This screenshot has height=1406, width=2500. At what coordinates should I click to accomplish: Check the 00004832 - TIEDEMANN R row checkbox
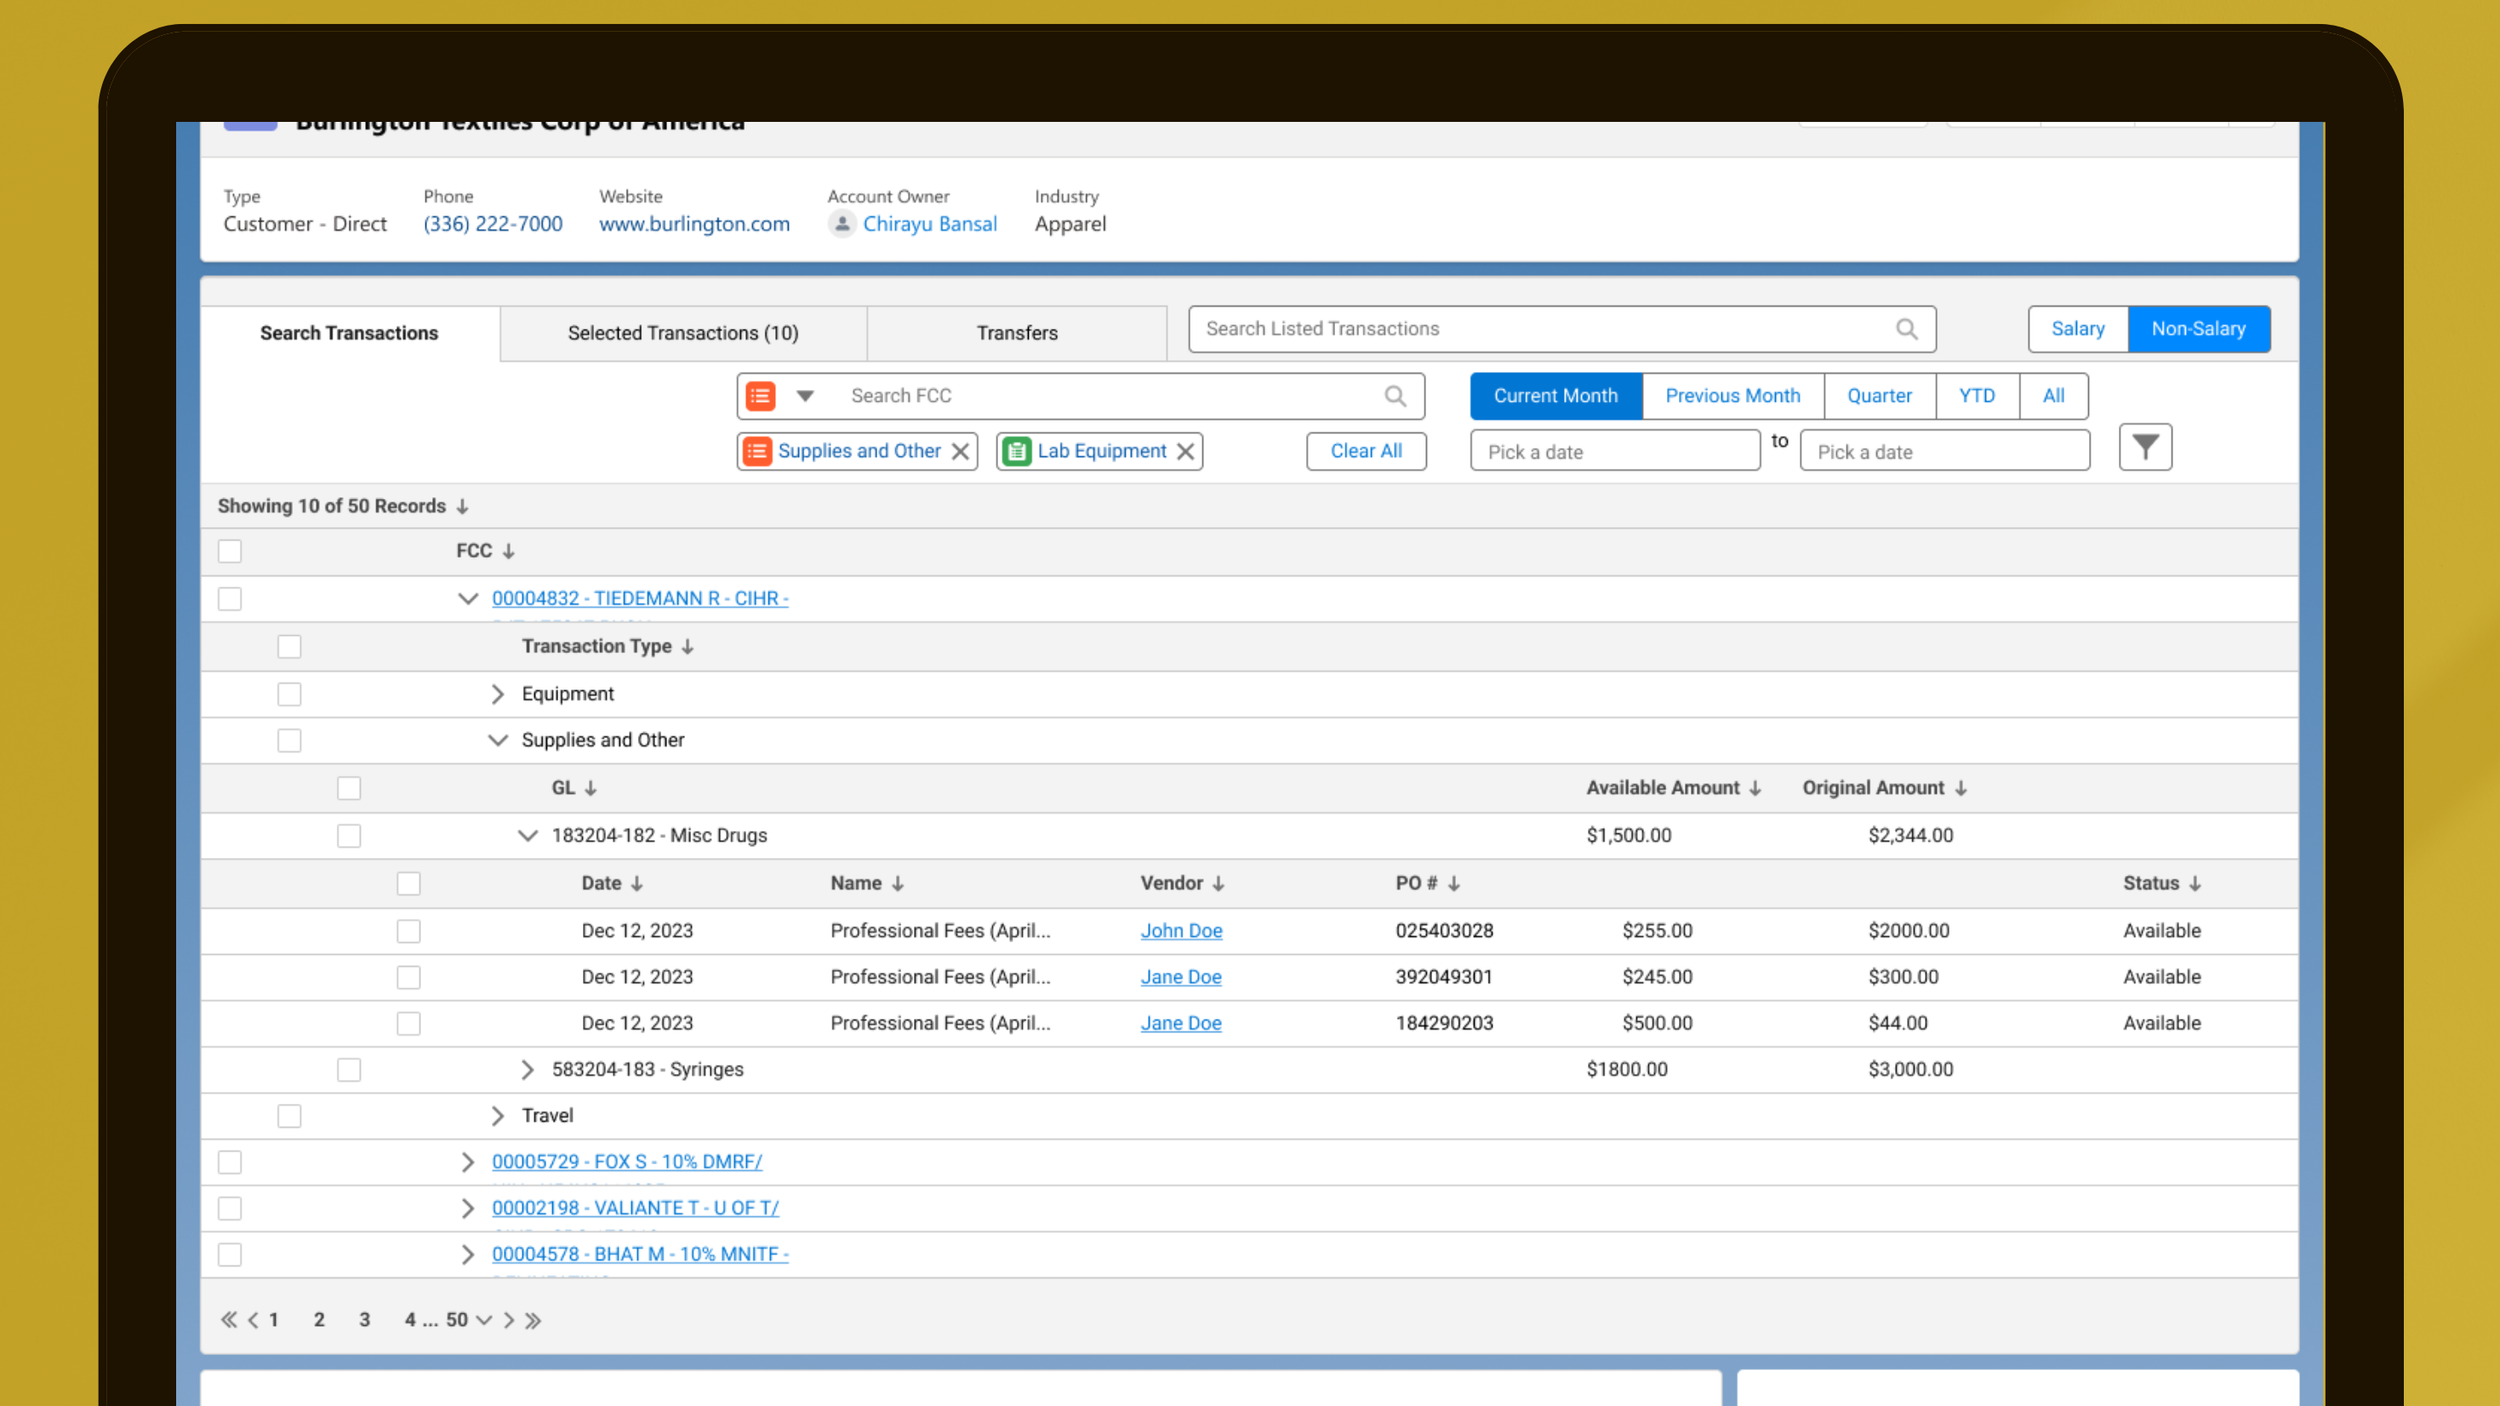coord(230,599)
